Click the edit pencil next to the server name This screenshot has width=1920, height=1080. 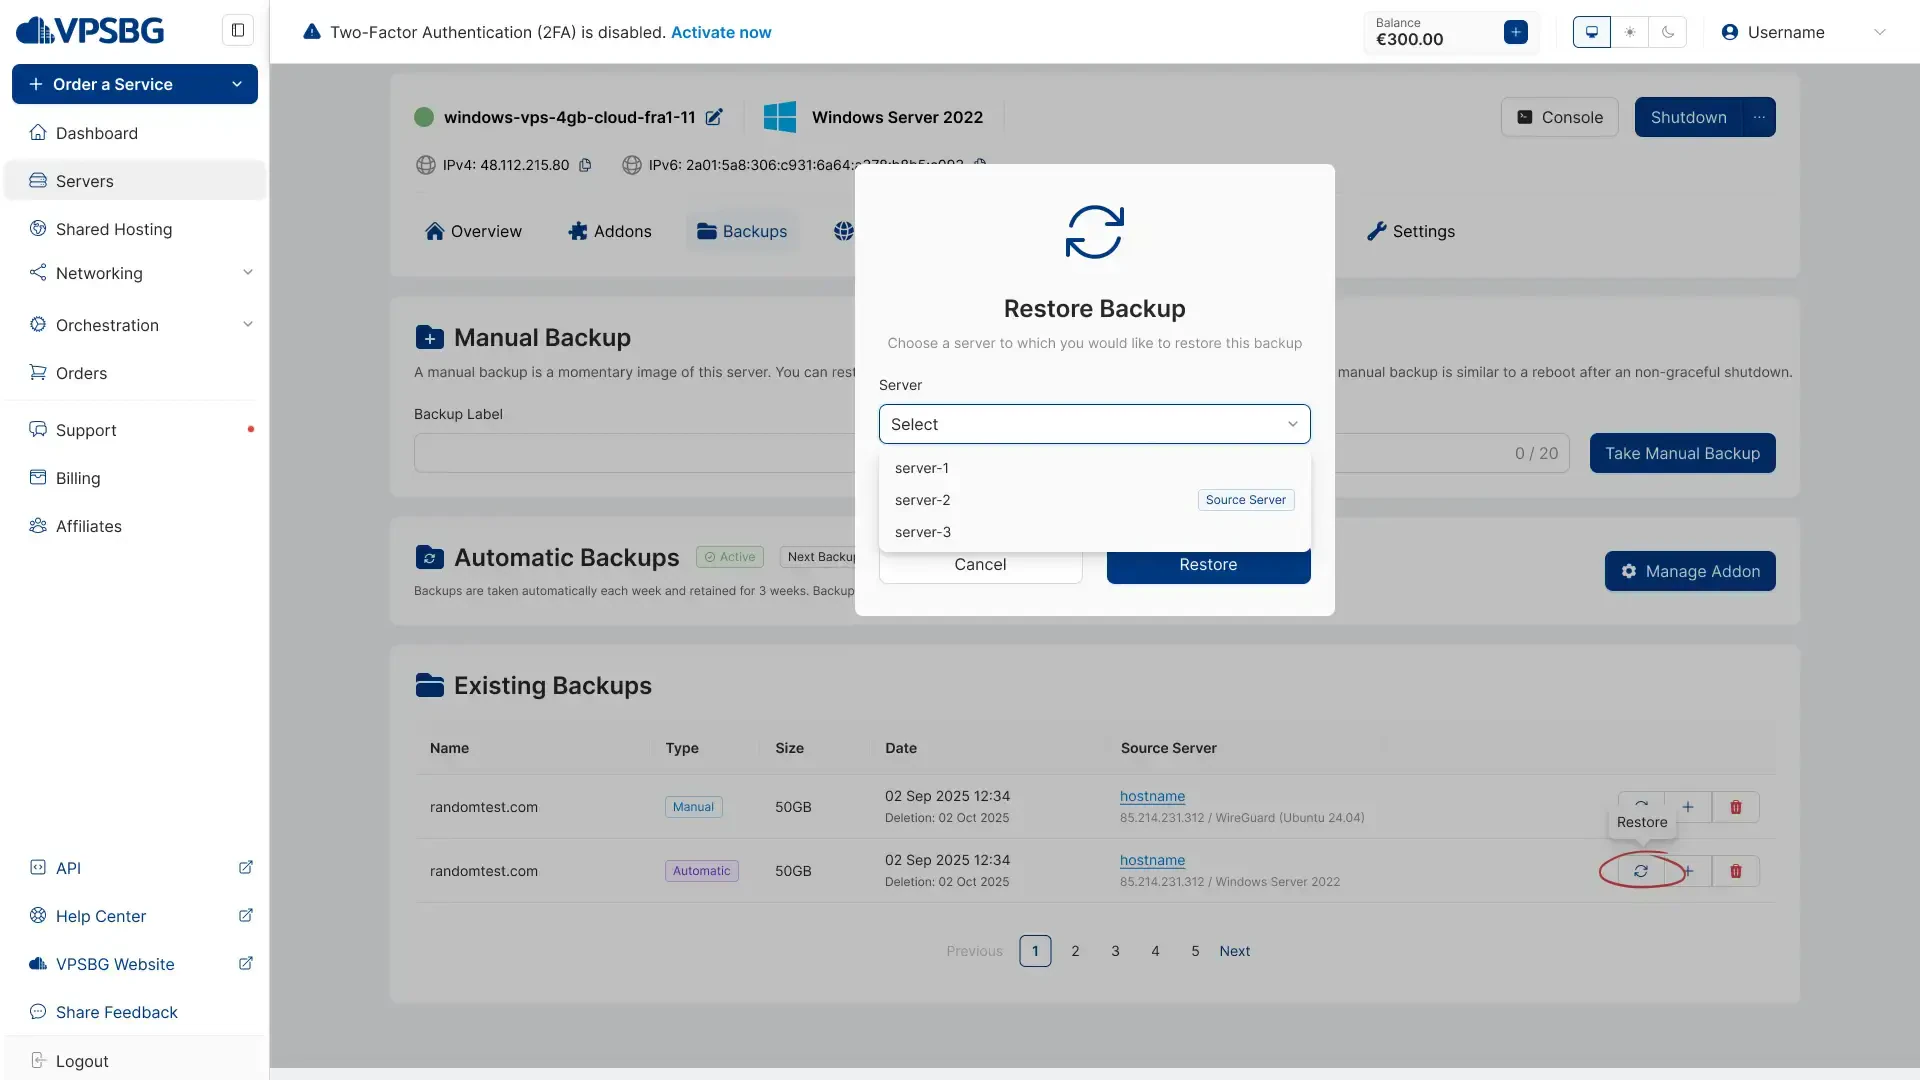click(x=714, y=117)
